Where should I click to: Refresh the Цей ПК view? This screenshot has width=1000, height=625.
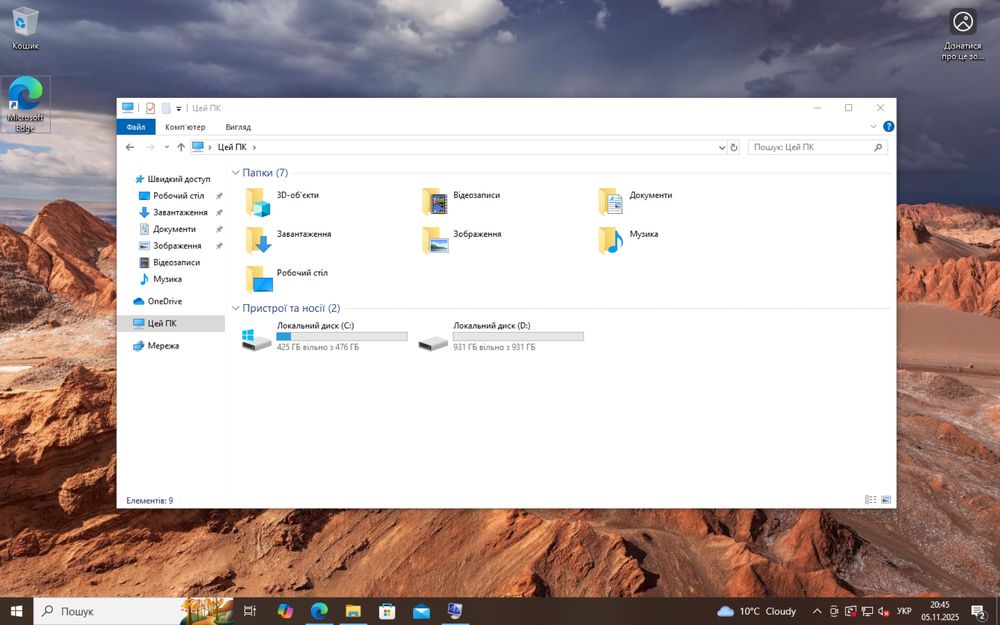coord(734,147)
